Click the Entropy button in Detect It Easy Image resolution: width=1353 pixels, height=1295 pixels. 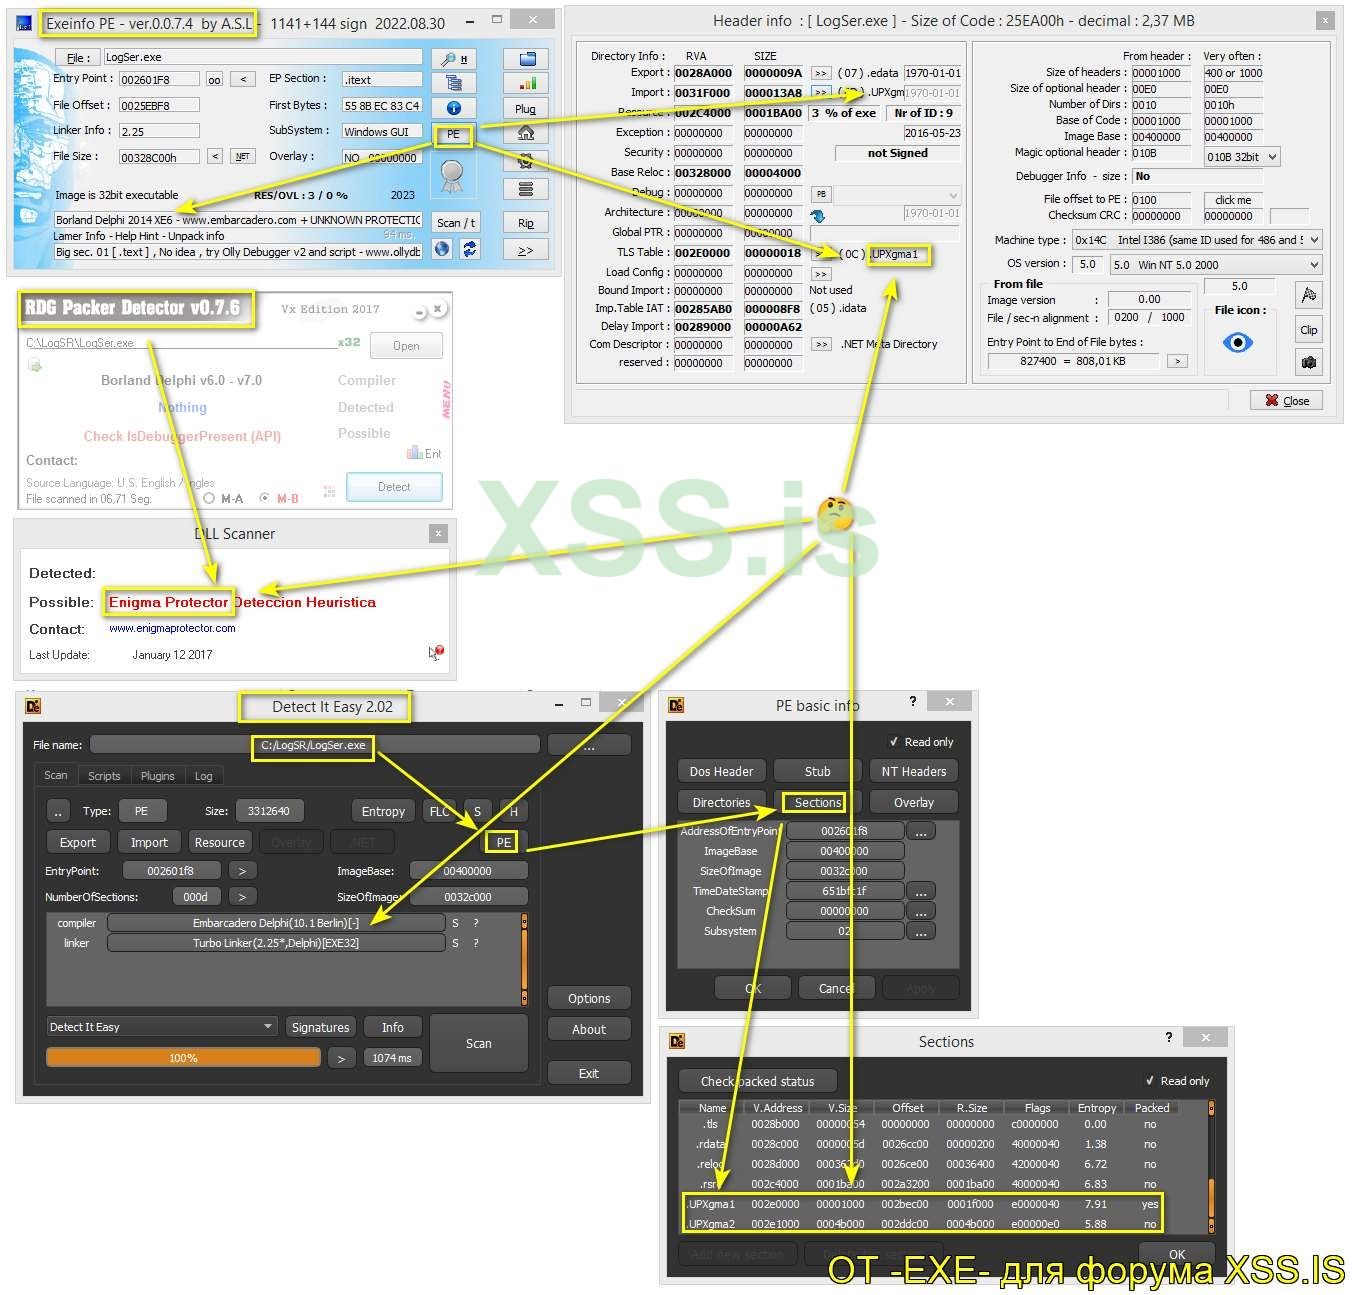coord(383,811)
